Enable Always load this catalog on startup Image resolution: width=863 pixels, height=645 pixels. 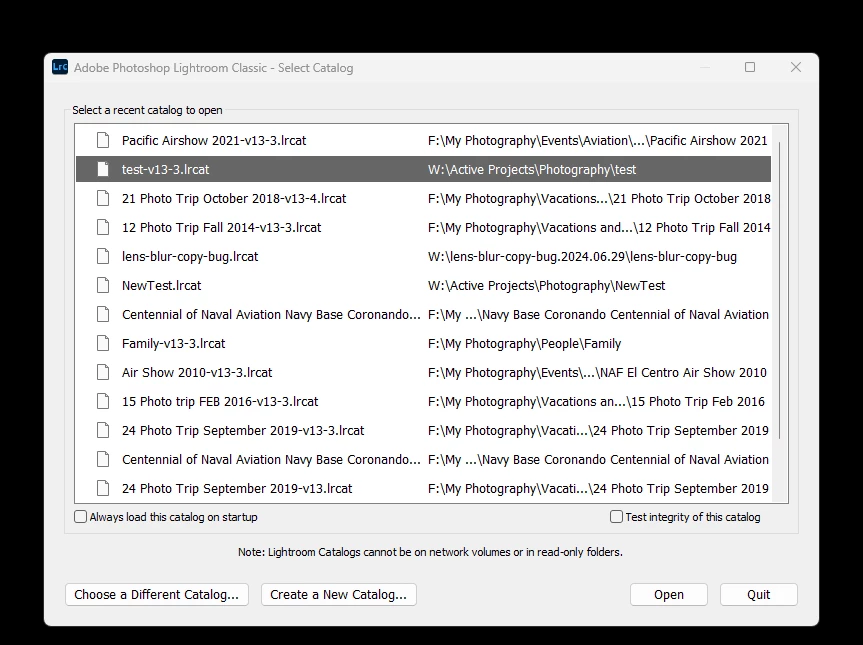pyautogui.click(x=80, y=517)
